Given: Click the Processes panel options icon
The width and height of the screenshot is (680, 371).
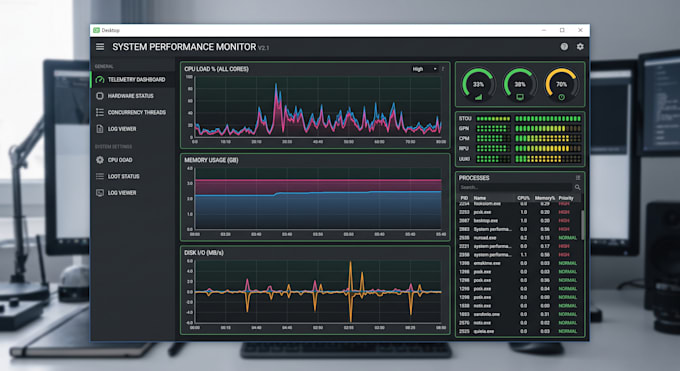Looking at the screenshot, I should click(x=578, y=178).
